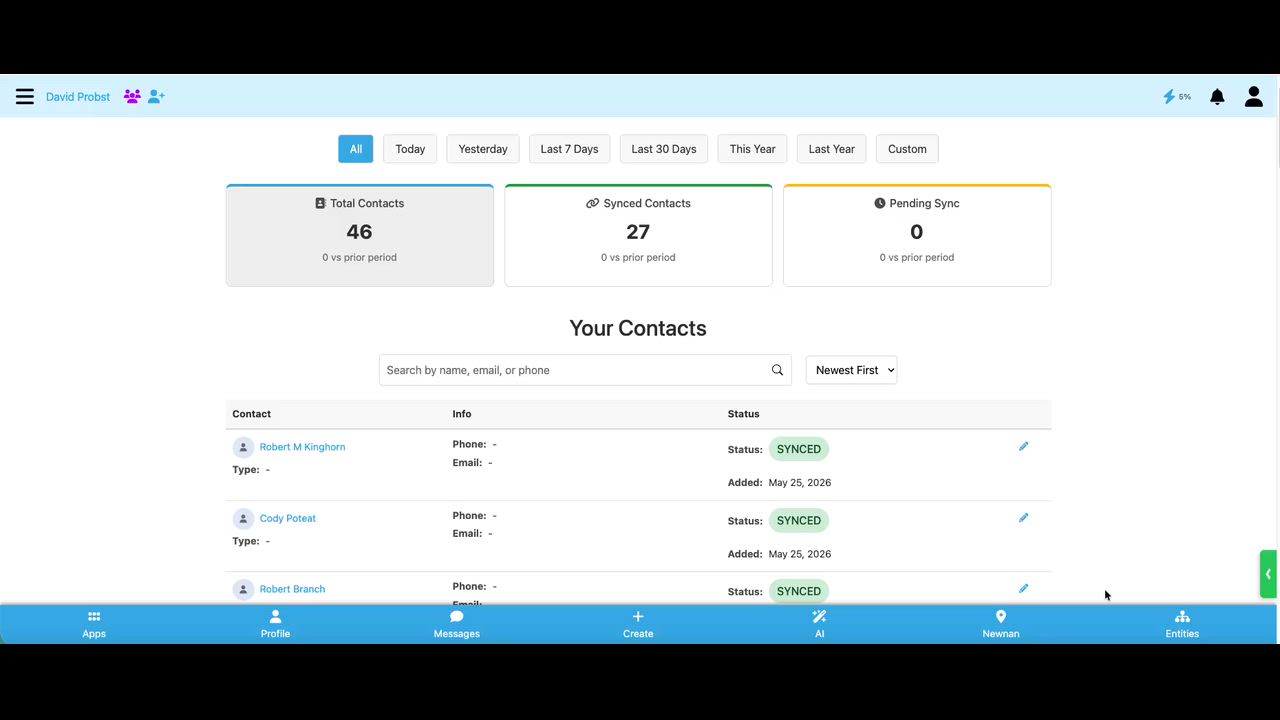Click the lightning bolt 5% indicator
This screenshot has height=720, width=1280.
[x=1177, y=97]
